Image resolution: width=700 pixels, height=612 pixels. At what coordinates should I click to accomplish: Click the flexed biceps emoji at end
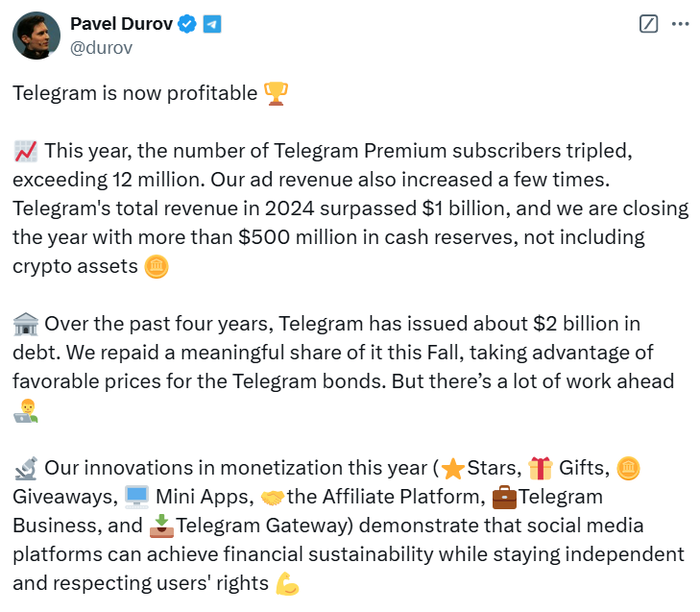click(286, 584)
